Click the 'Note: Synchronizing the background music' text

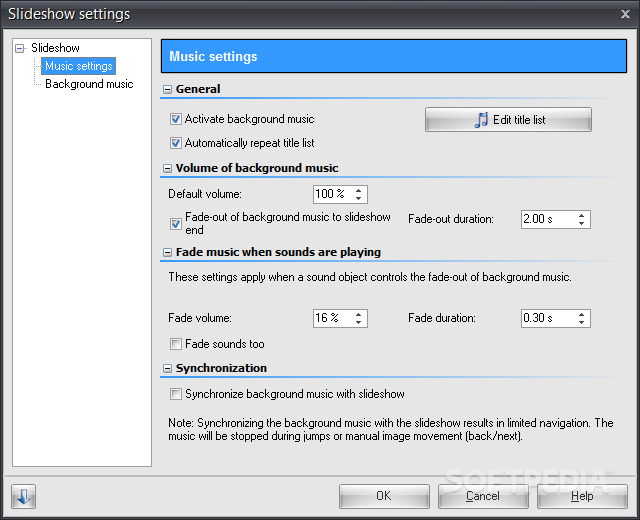pos(391,429)
